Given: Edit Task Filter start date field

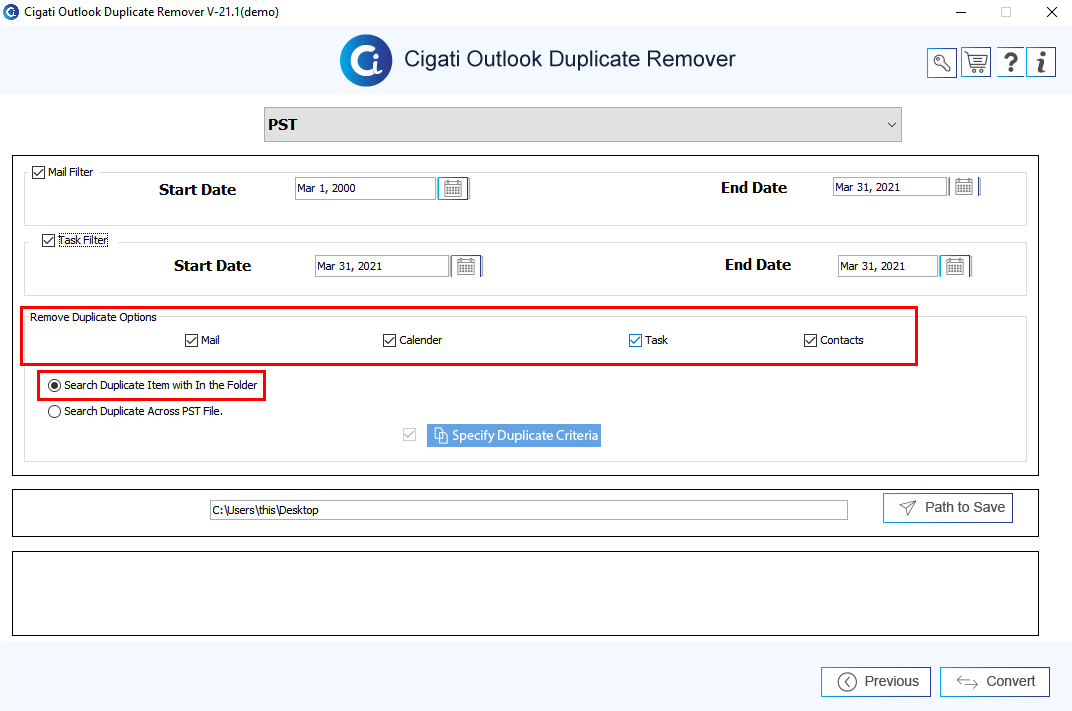Looking at the screenshot, I should pyautogui.click(x=382, y=266).
